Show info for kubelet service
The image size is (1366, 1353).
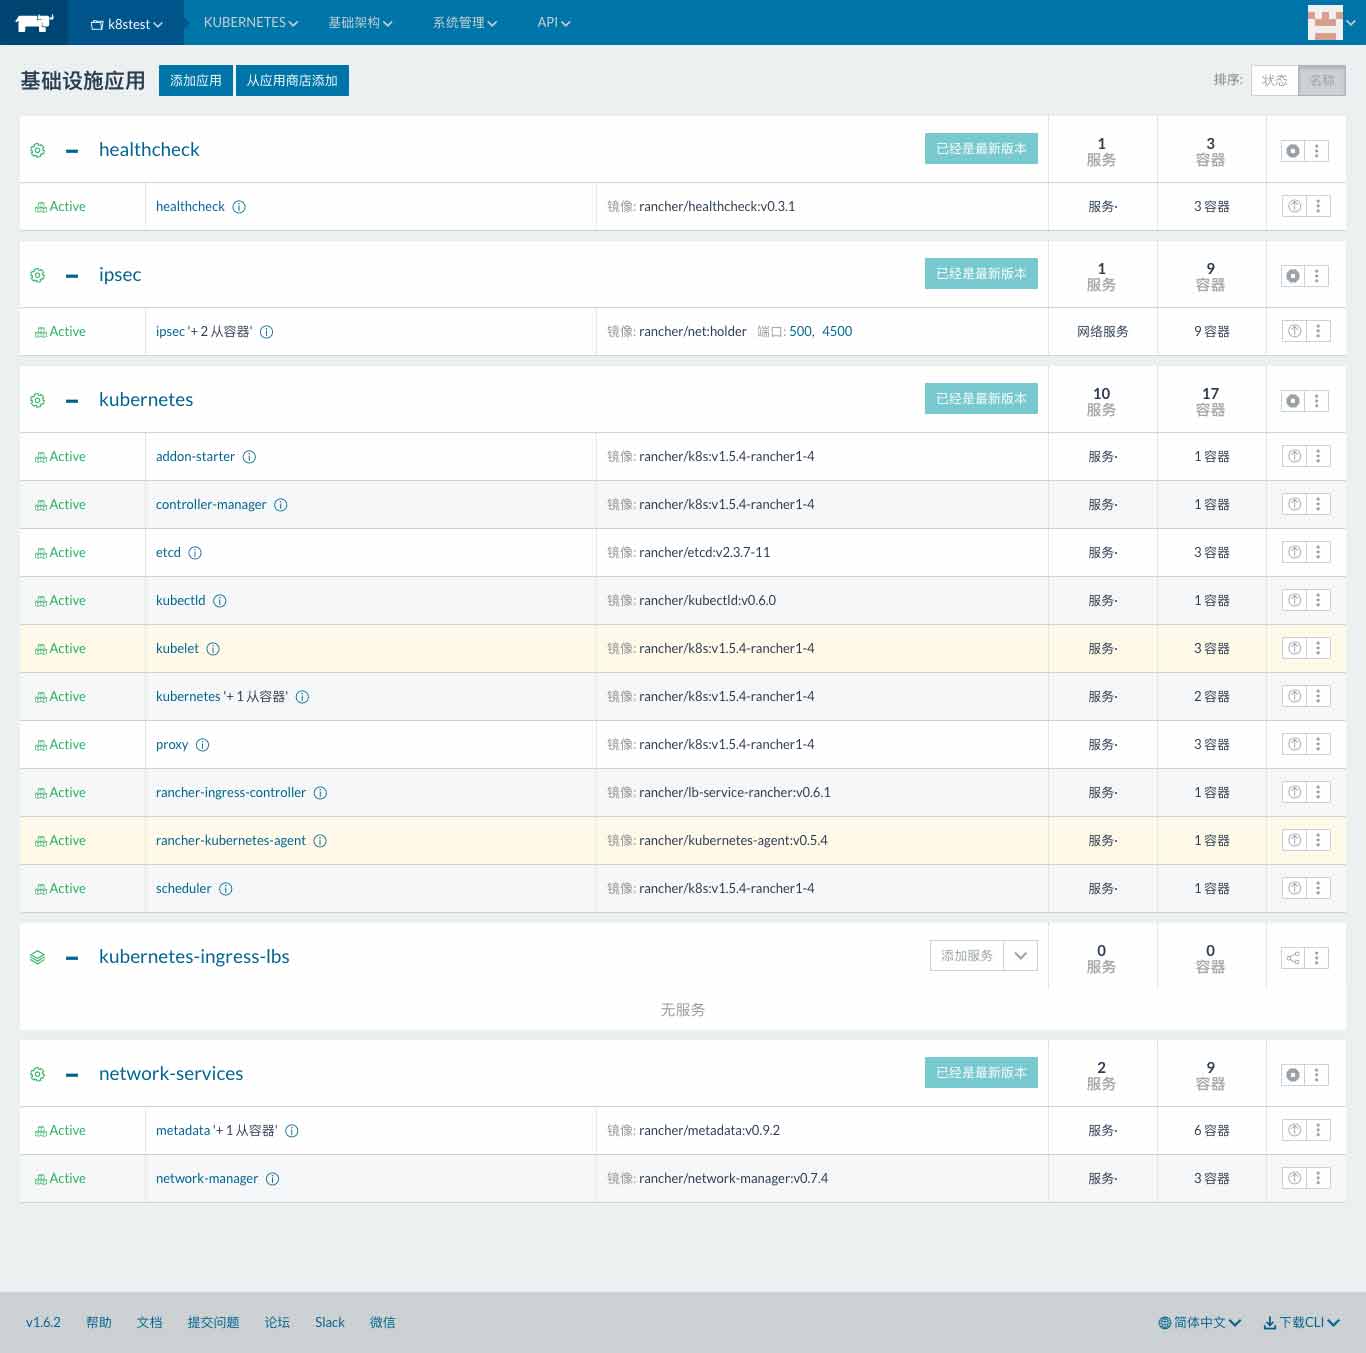pos(213,649)
